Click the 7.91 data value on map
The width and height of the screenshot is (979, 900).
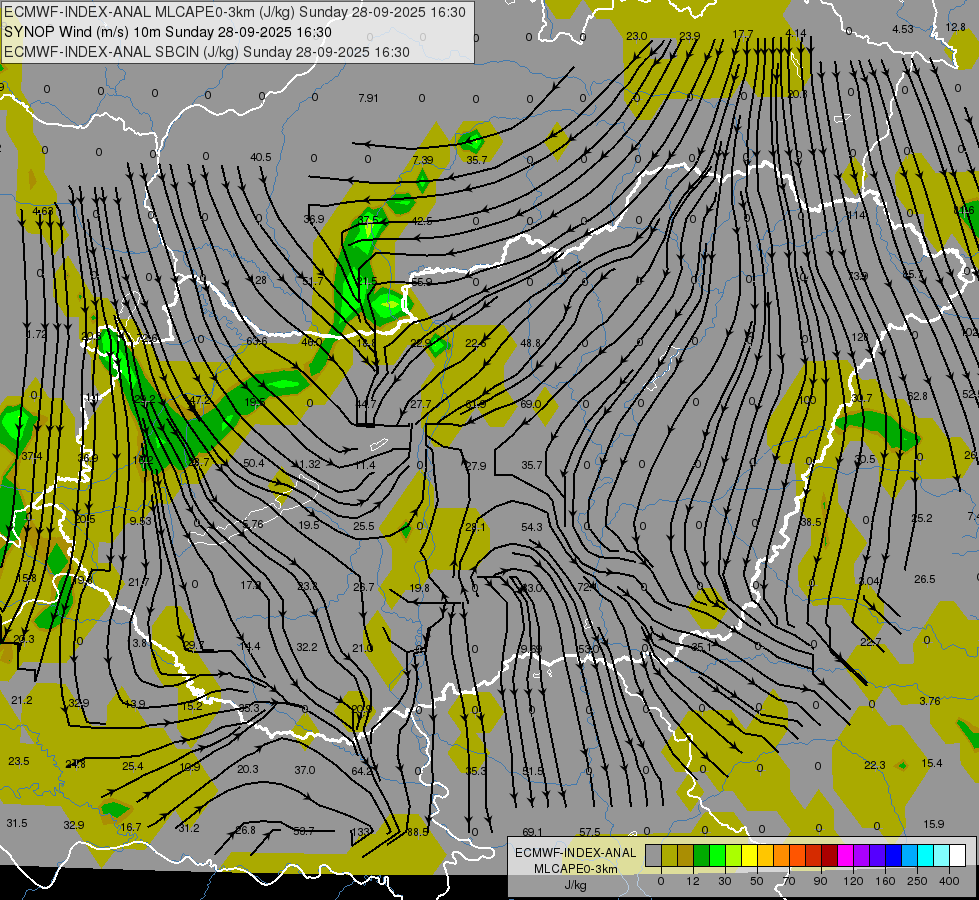point(368,98)
